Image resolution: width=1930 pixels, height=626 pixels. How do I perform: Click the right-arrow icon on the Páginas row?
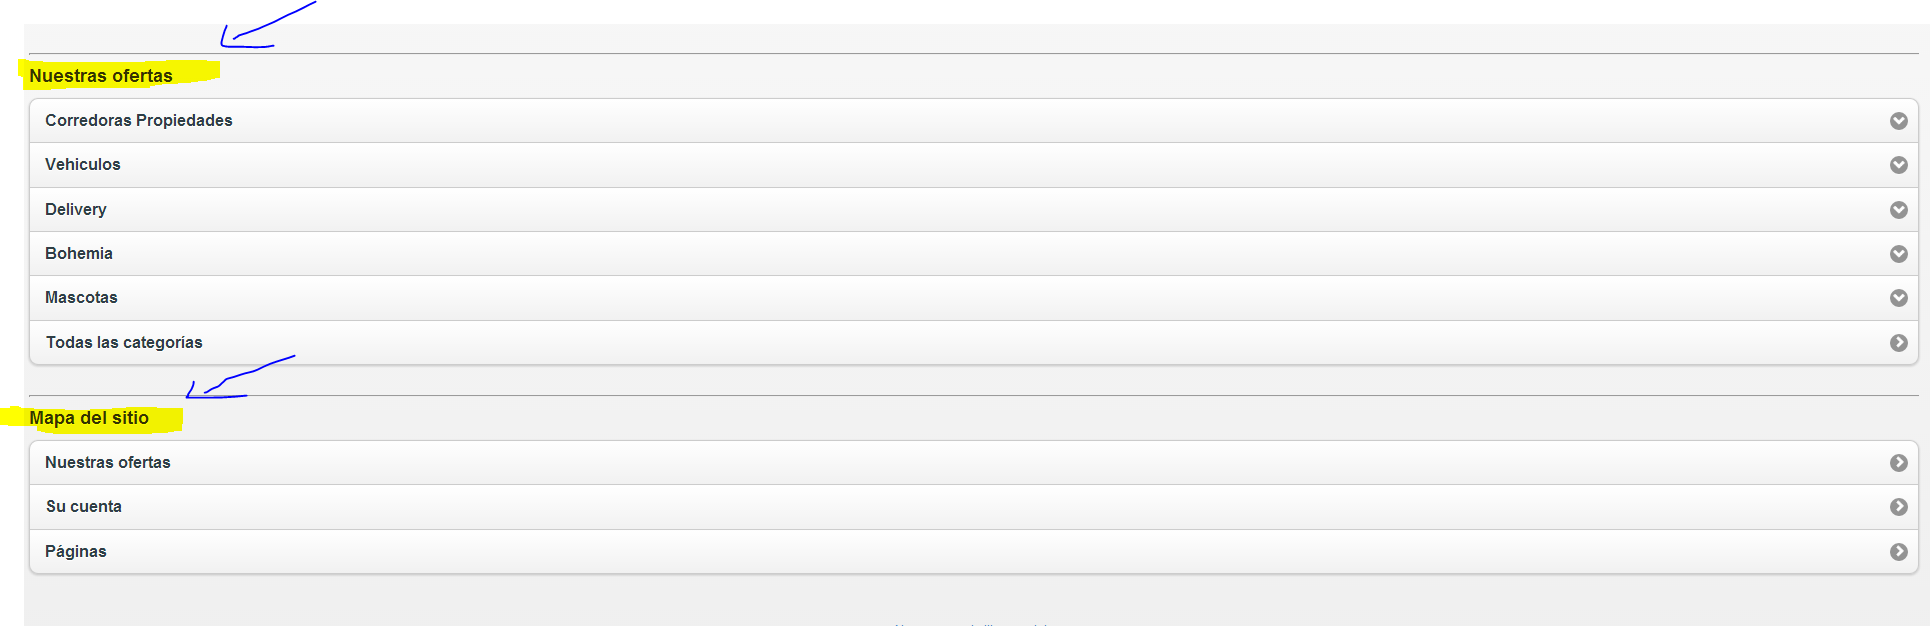[x=1898, y=552]
